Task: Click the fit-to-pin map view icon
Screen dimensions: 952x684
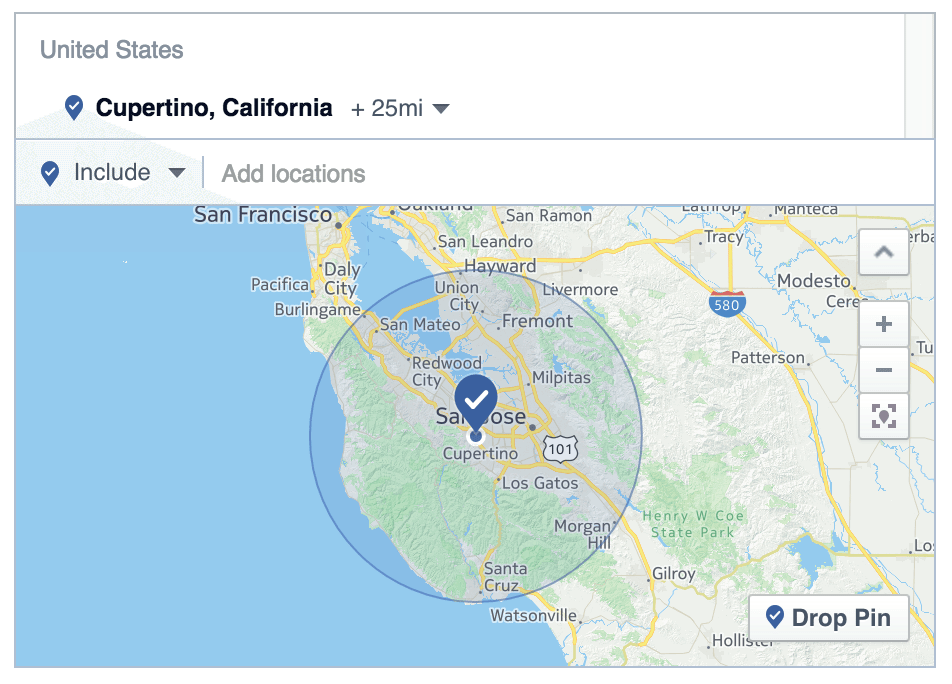Action: click(883, 417)
